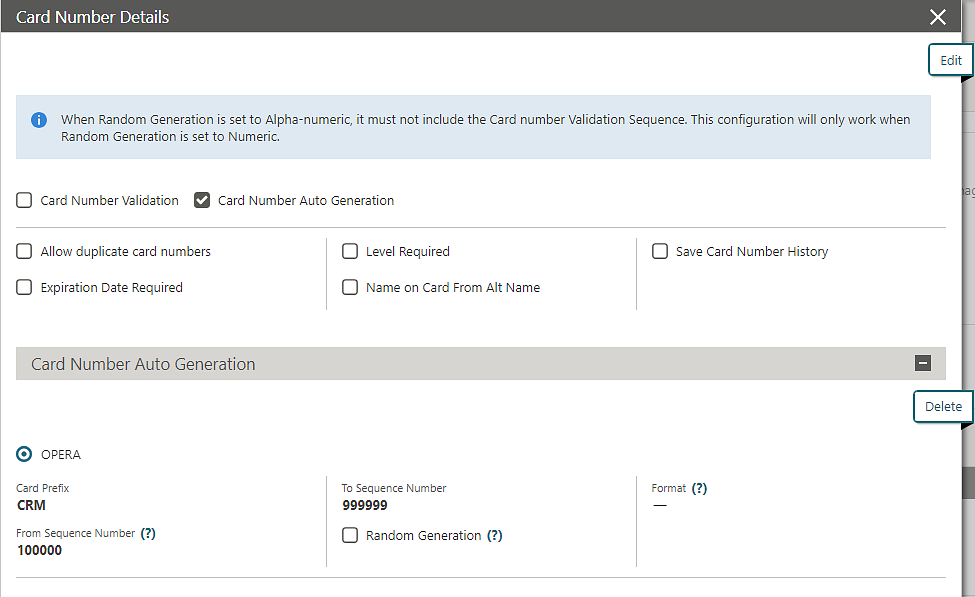975x597 pixels.
Task: Close the Card Number Details dialog
Action: (x=937, y=16)
